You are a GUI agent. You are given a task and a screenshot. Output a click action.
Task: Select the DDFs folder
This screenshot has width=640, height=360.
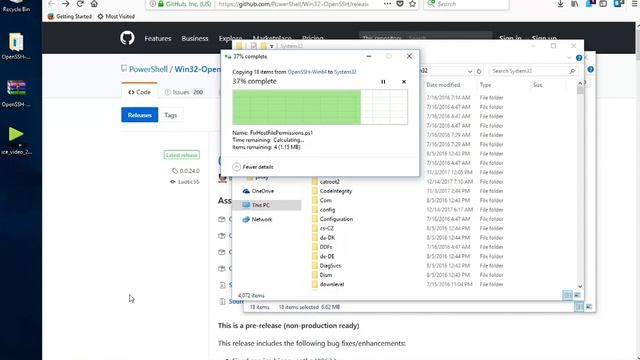tap(322, 247)
